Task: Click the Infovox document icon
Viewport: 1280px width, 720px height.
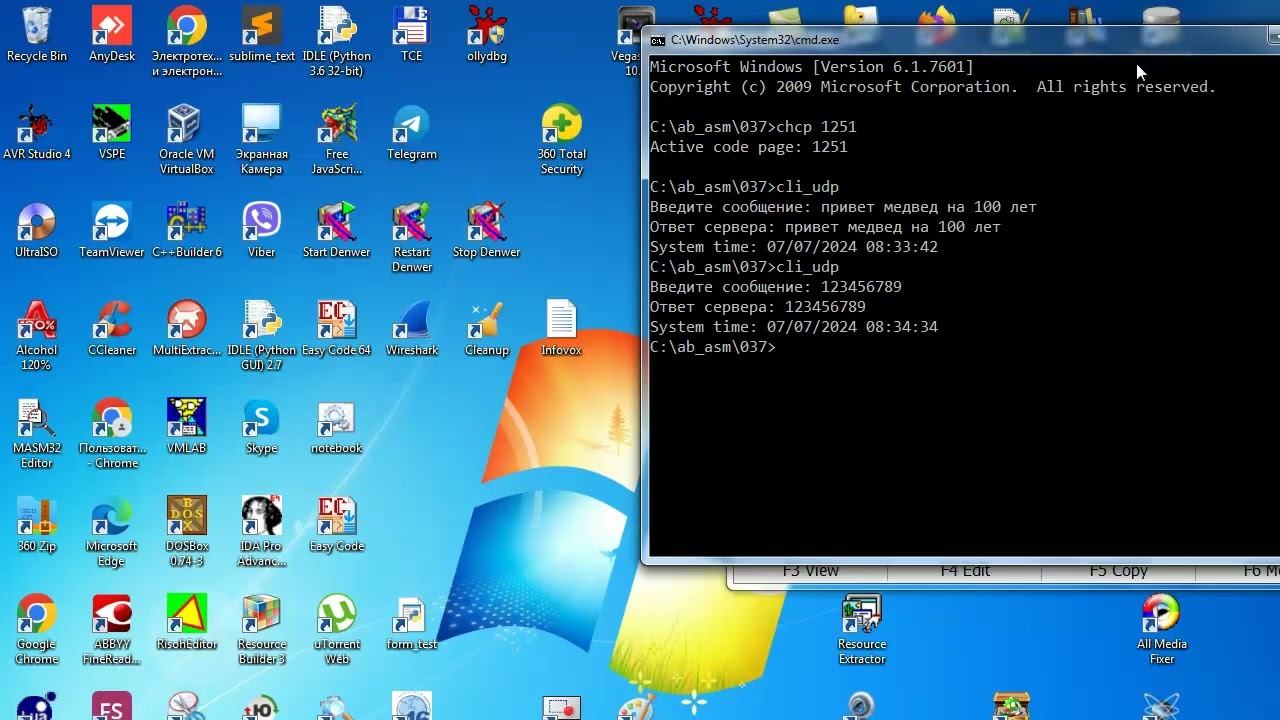Action: tap(562, 329)
